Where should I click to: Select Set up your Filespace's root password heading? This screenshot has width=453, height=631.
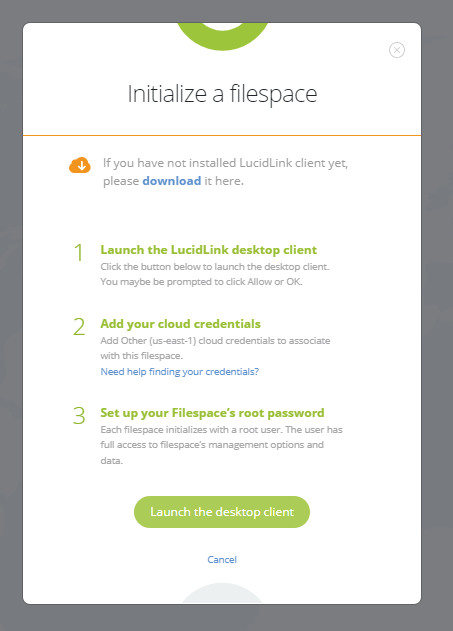point(212,413)
